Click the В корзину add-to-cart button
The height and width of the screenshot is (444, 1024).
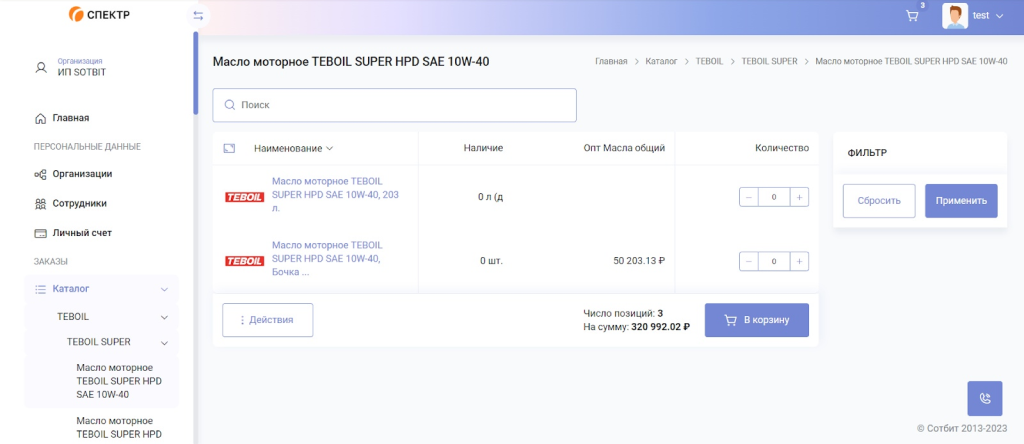click(x=757, y=320)
